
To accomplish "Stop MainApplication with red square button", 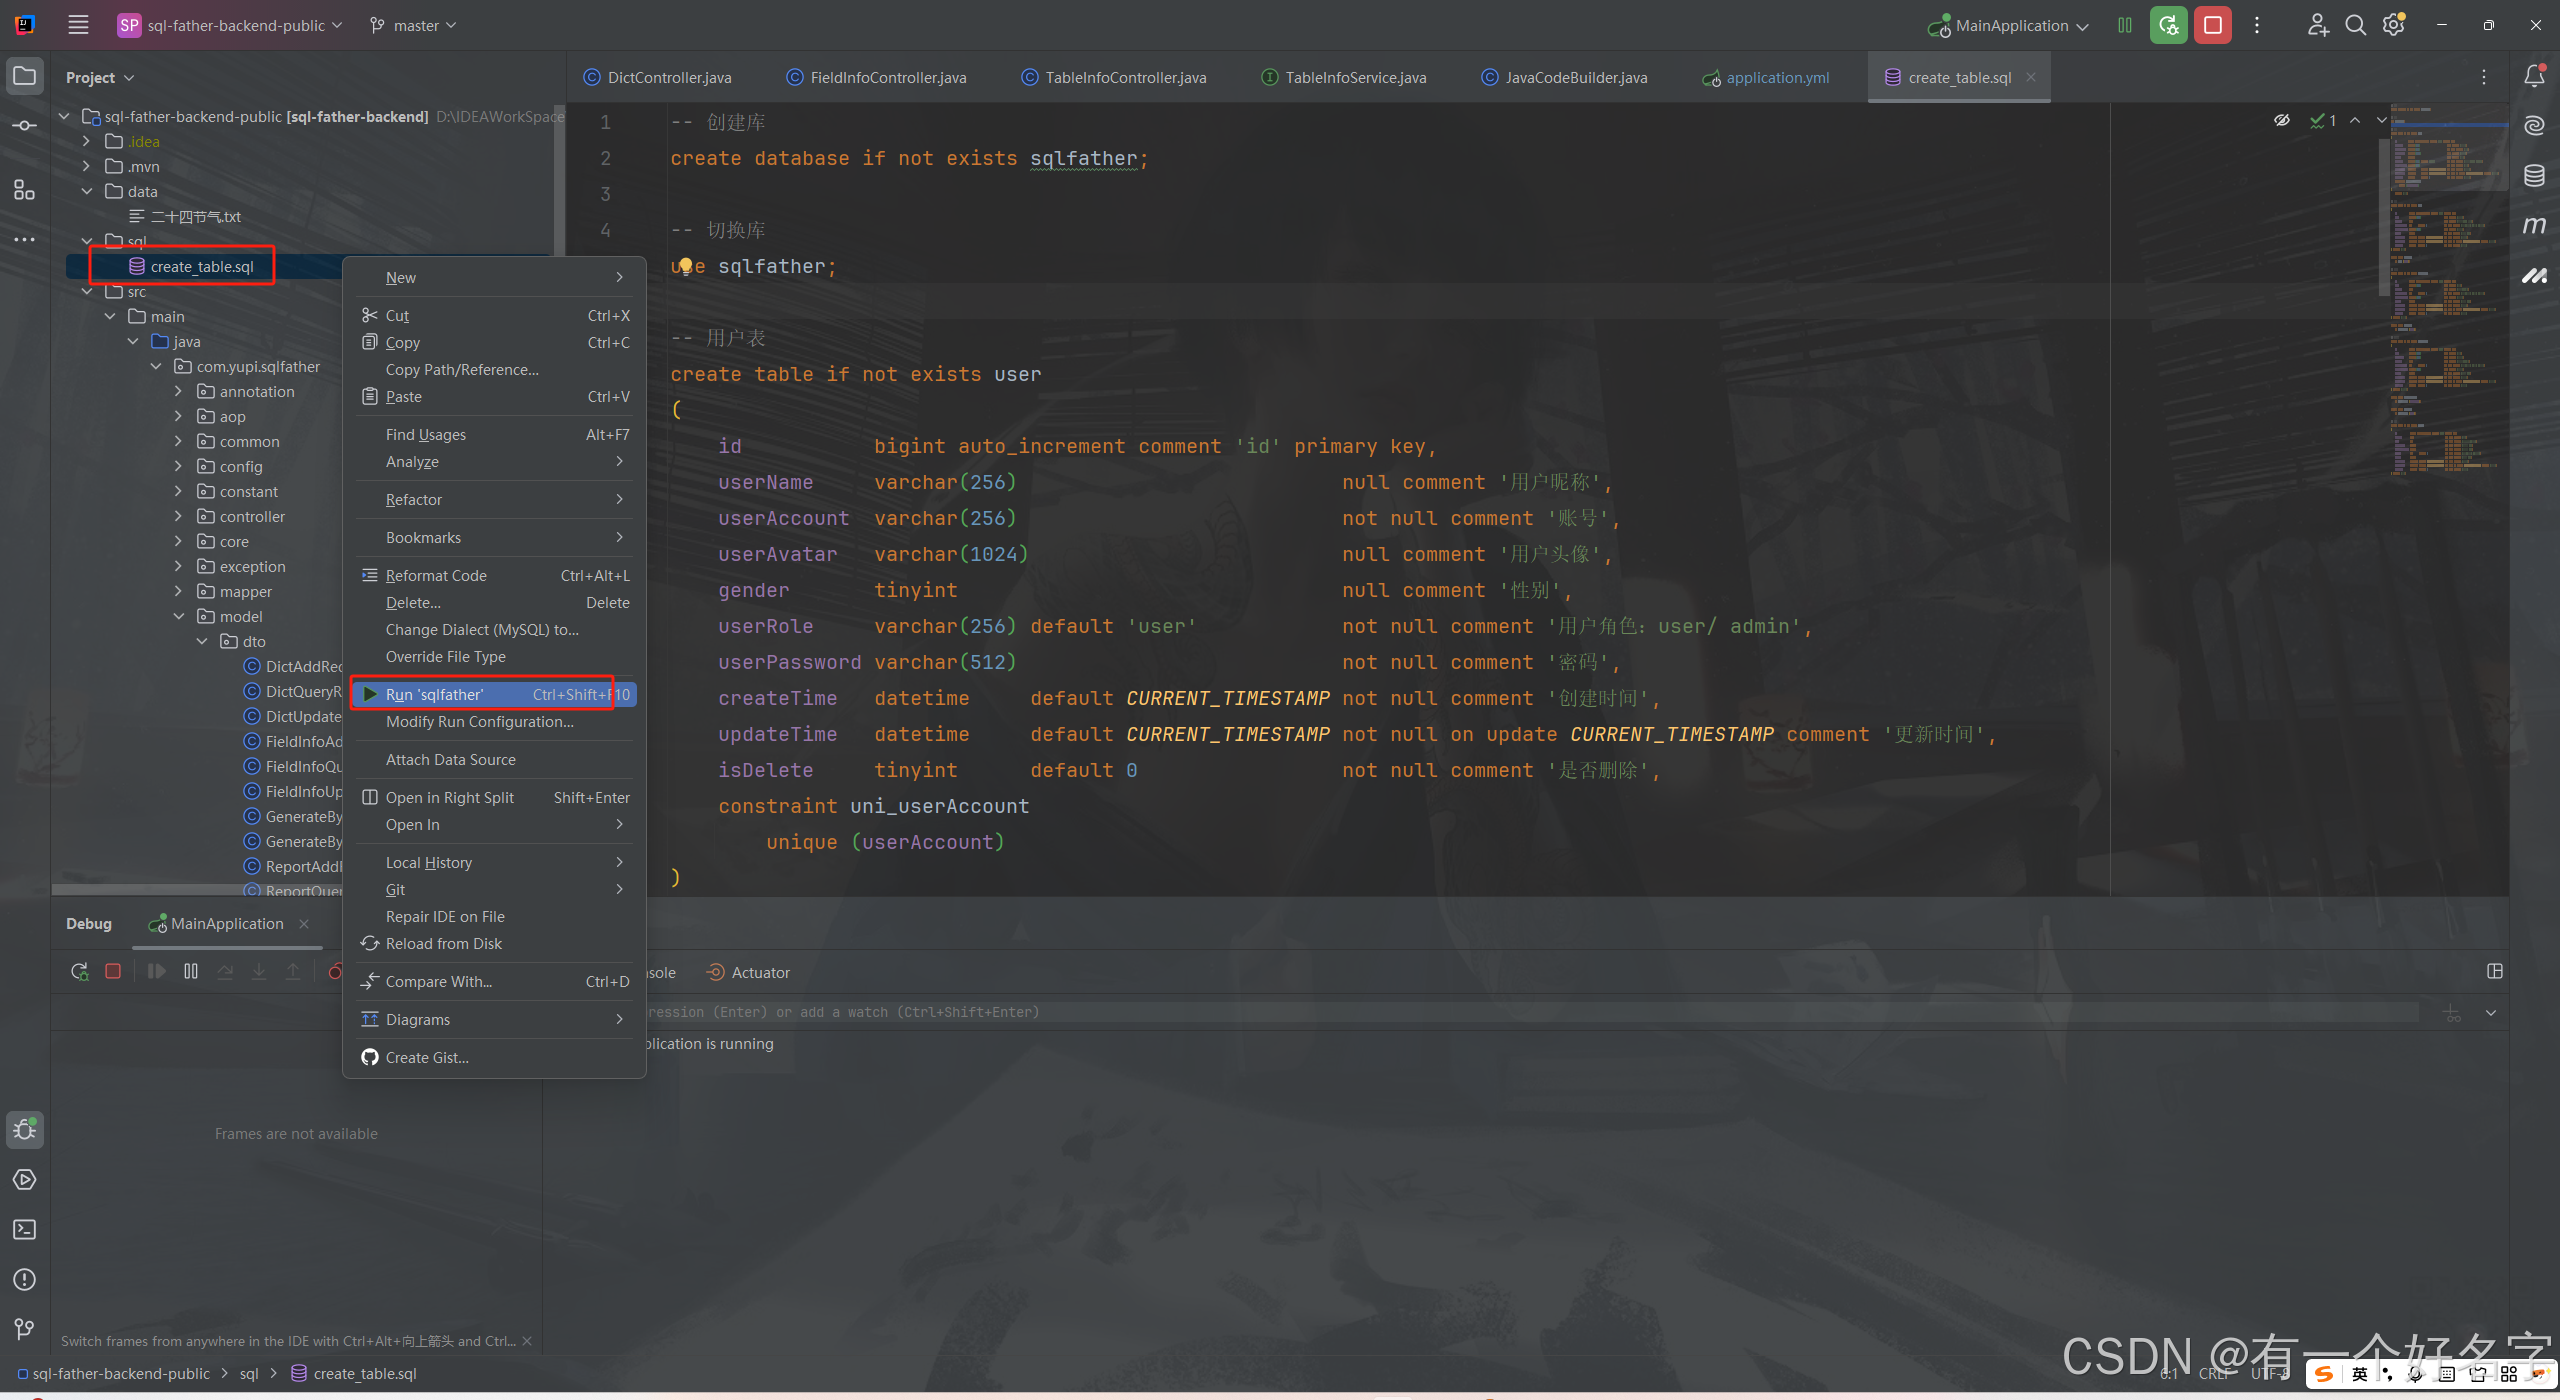I will tap(2213, 25).
